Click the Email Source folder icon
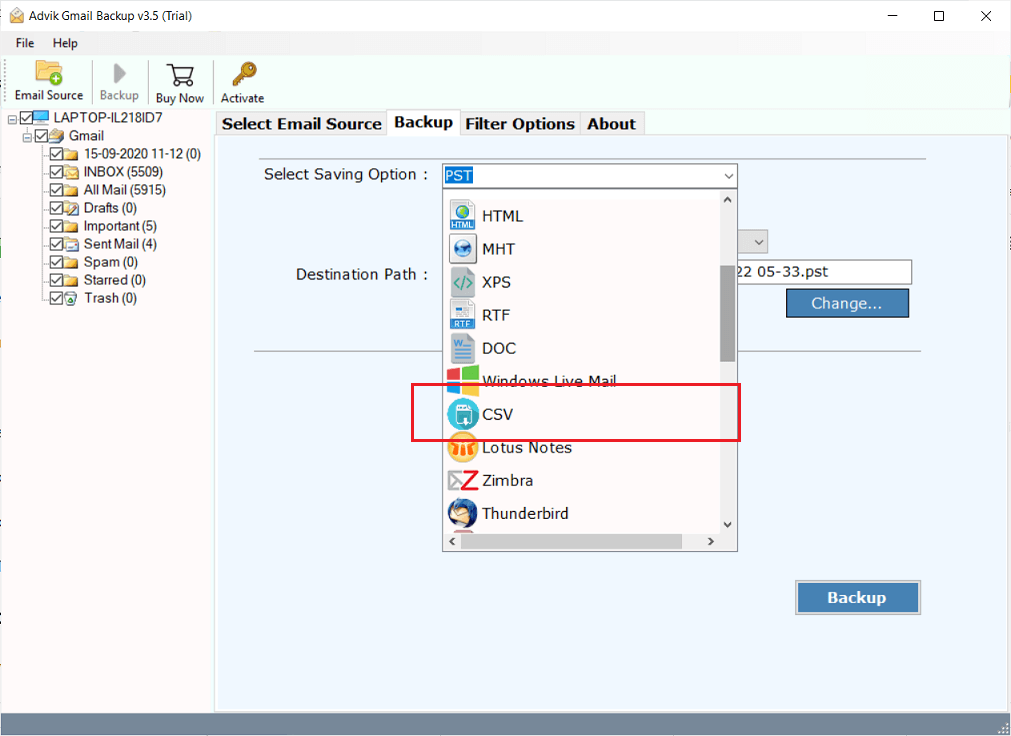Image resolution: width=1011 pixels, height=736 pixels. [x=49, y=73]
